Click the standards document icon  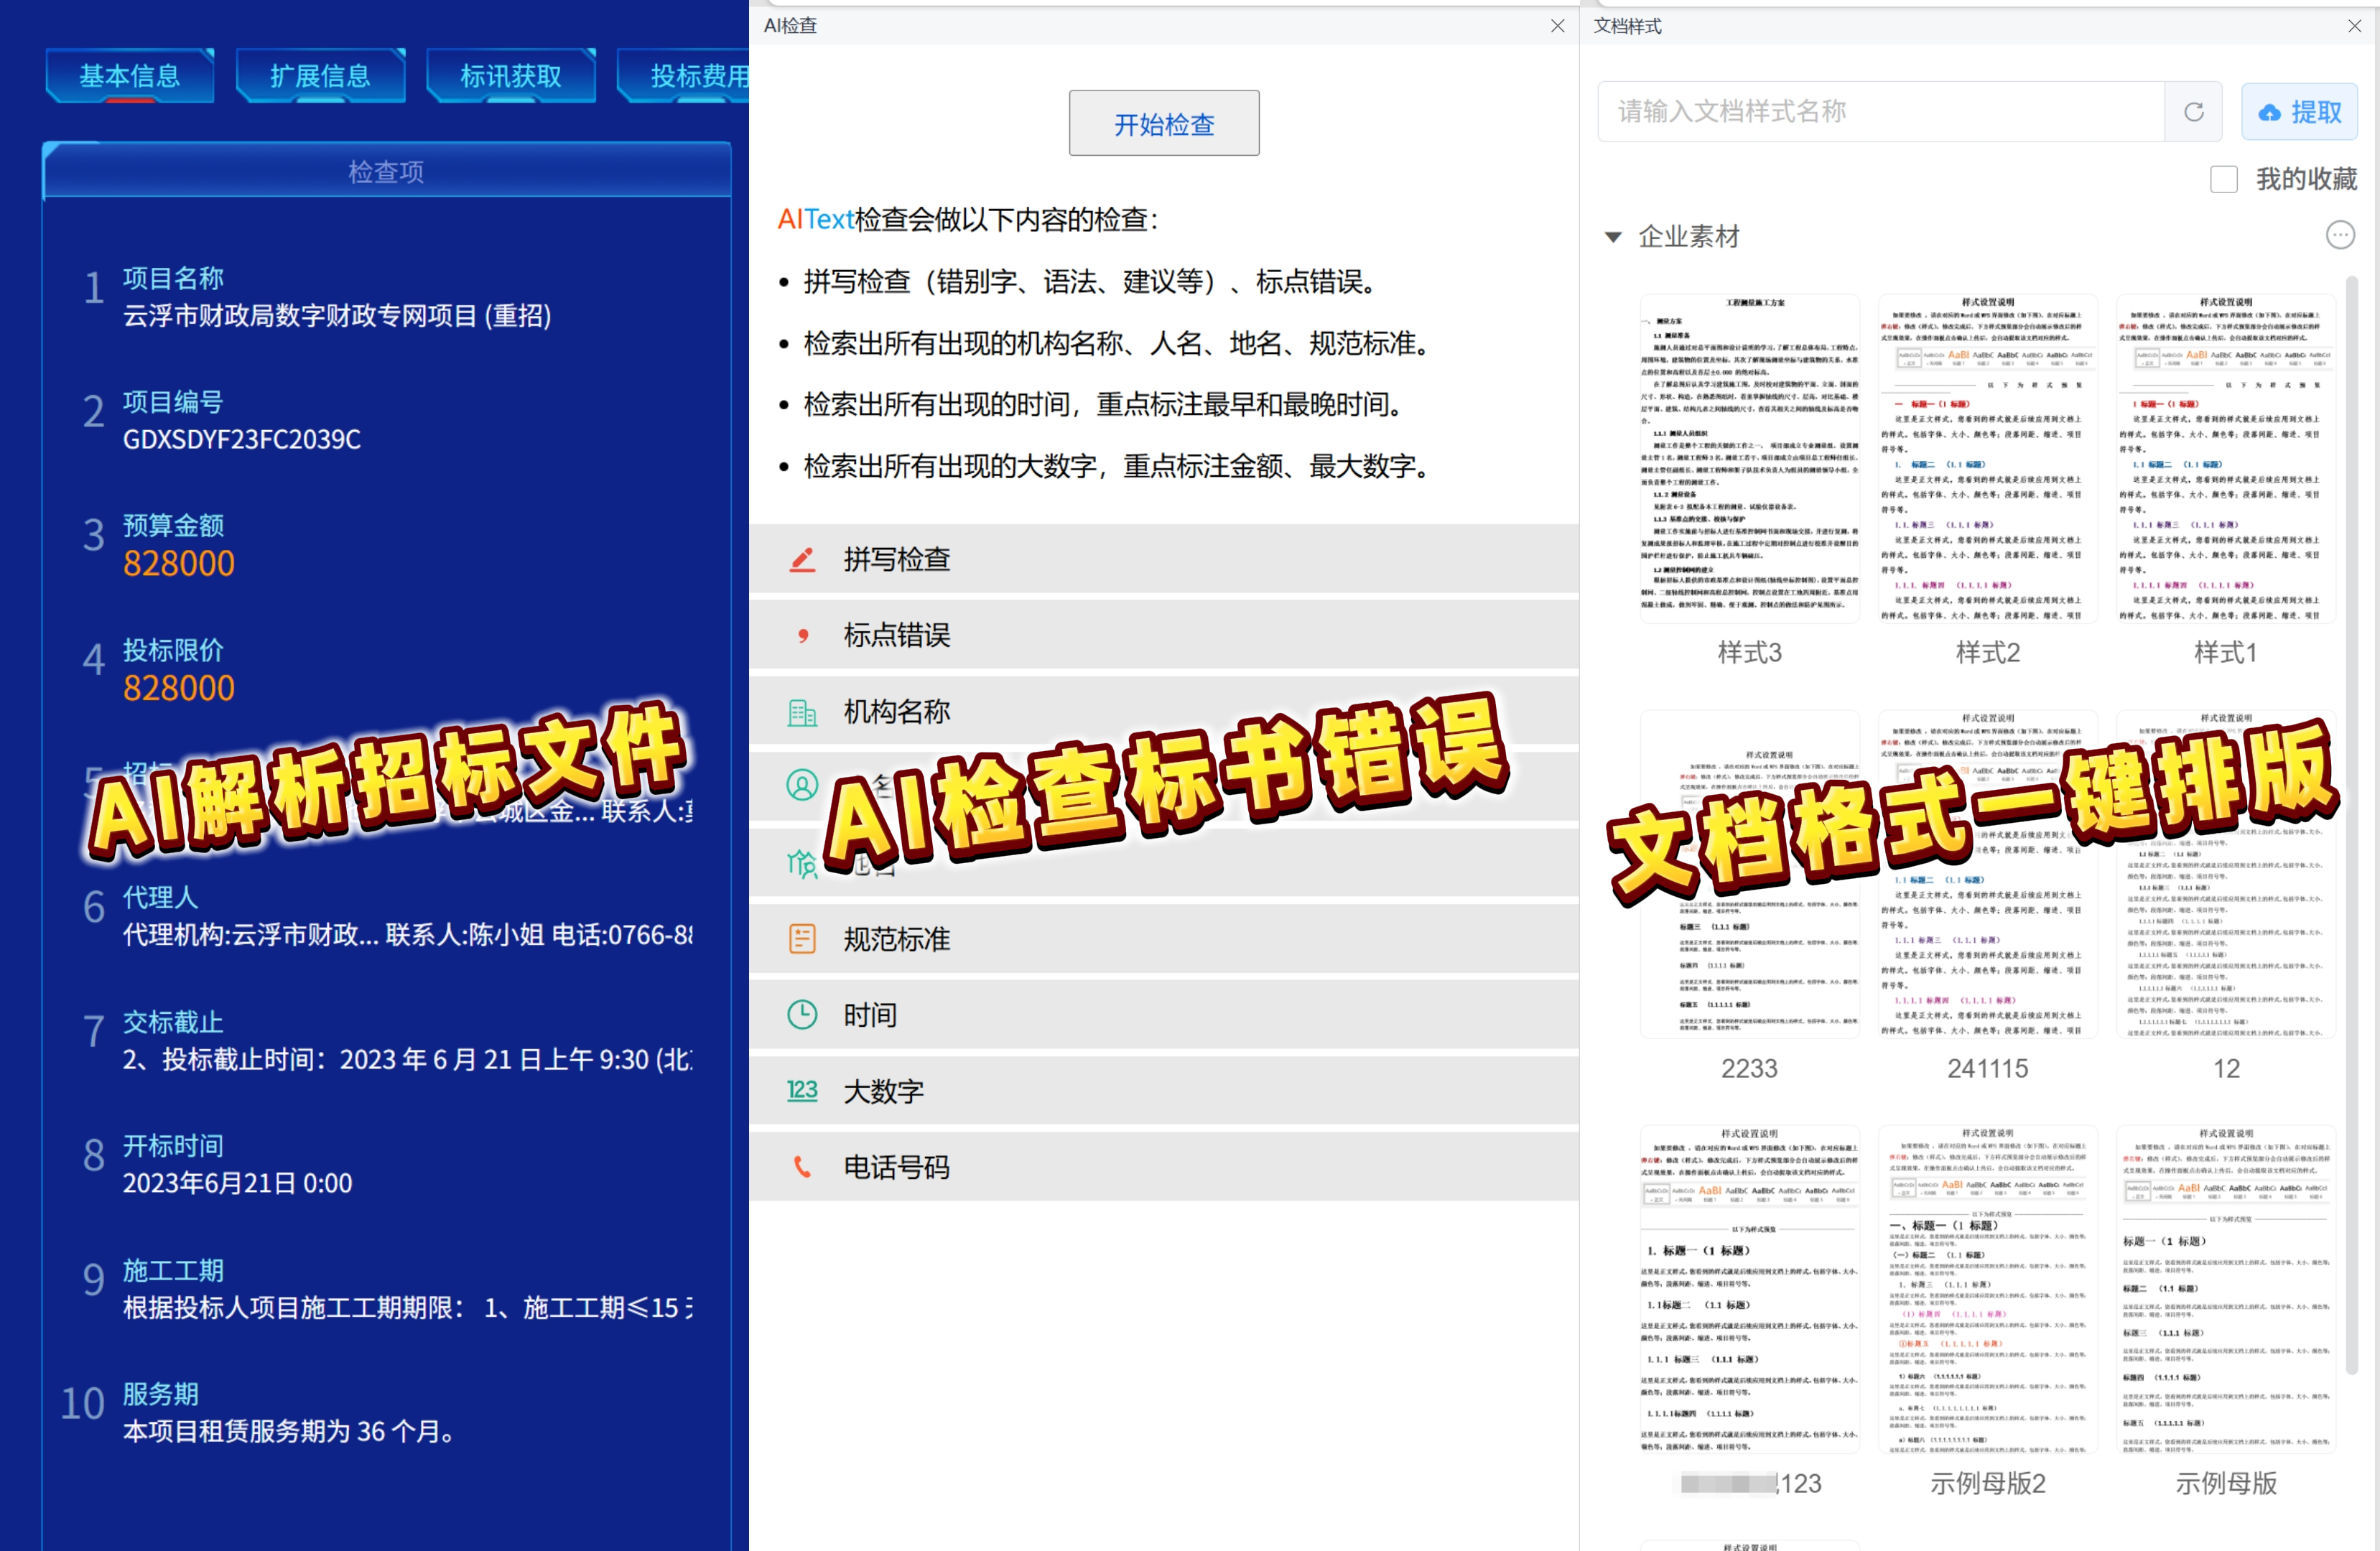pyautogui.click(x=802, y=939)
